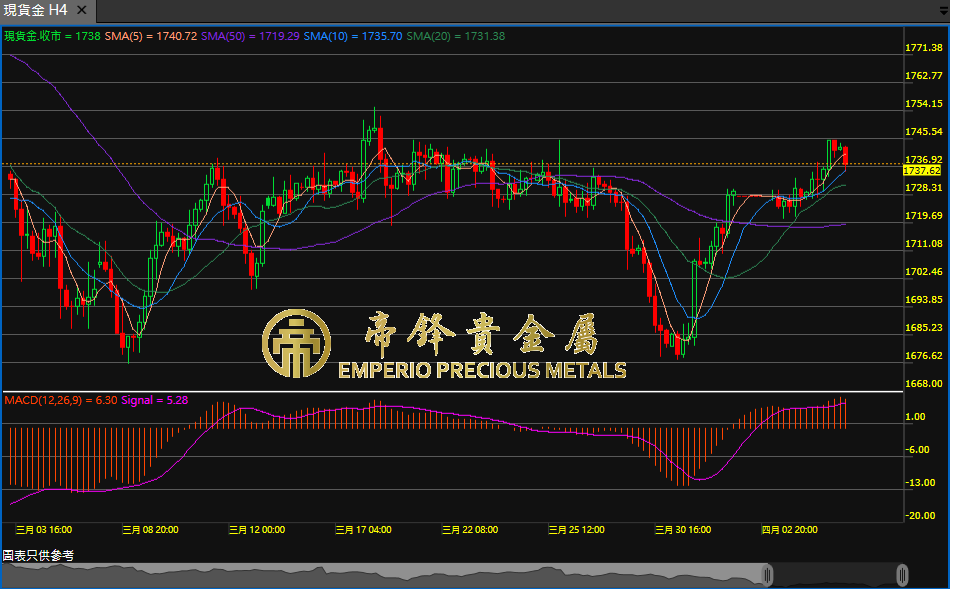Click the 三月 22 08:00 time axis label
The image size is (956, 589).
(470, 530)
